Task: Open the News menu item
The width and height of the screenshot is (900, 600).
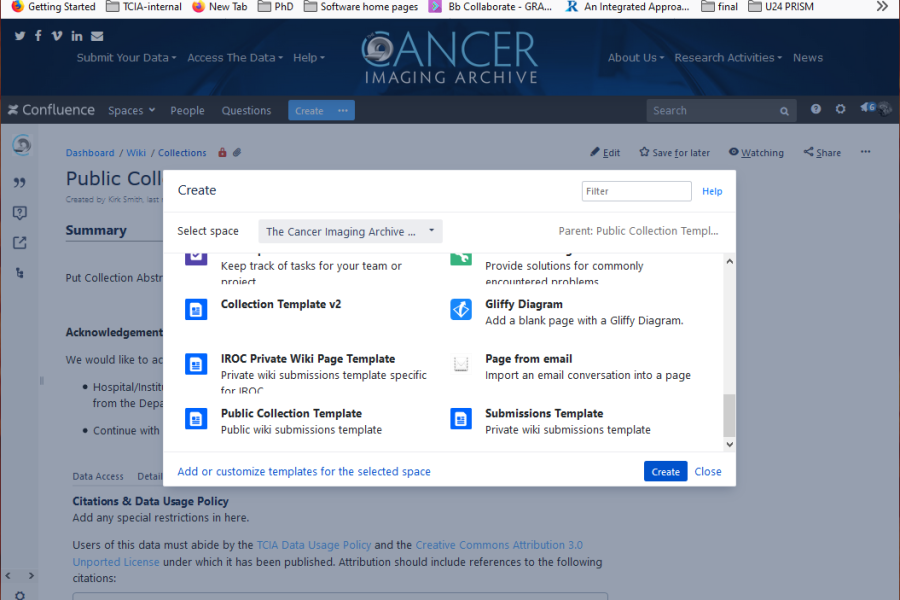Action: point(808,57)
